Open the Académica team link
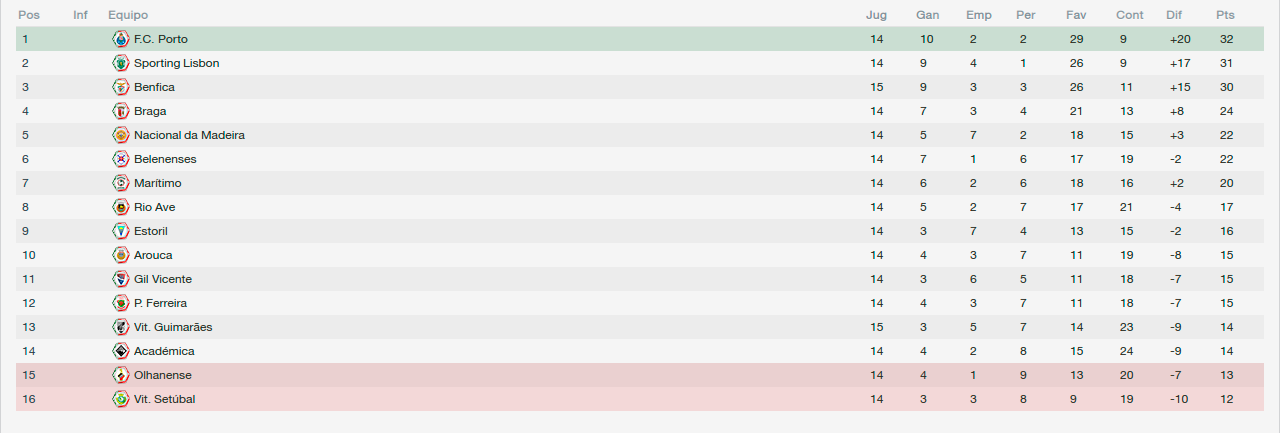Viewport: 1280px width, 433px height. point(164,351)
